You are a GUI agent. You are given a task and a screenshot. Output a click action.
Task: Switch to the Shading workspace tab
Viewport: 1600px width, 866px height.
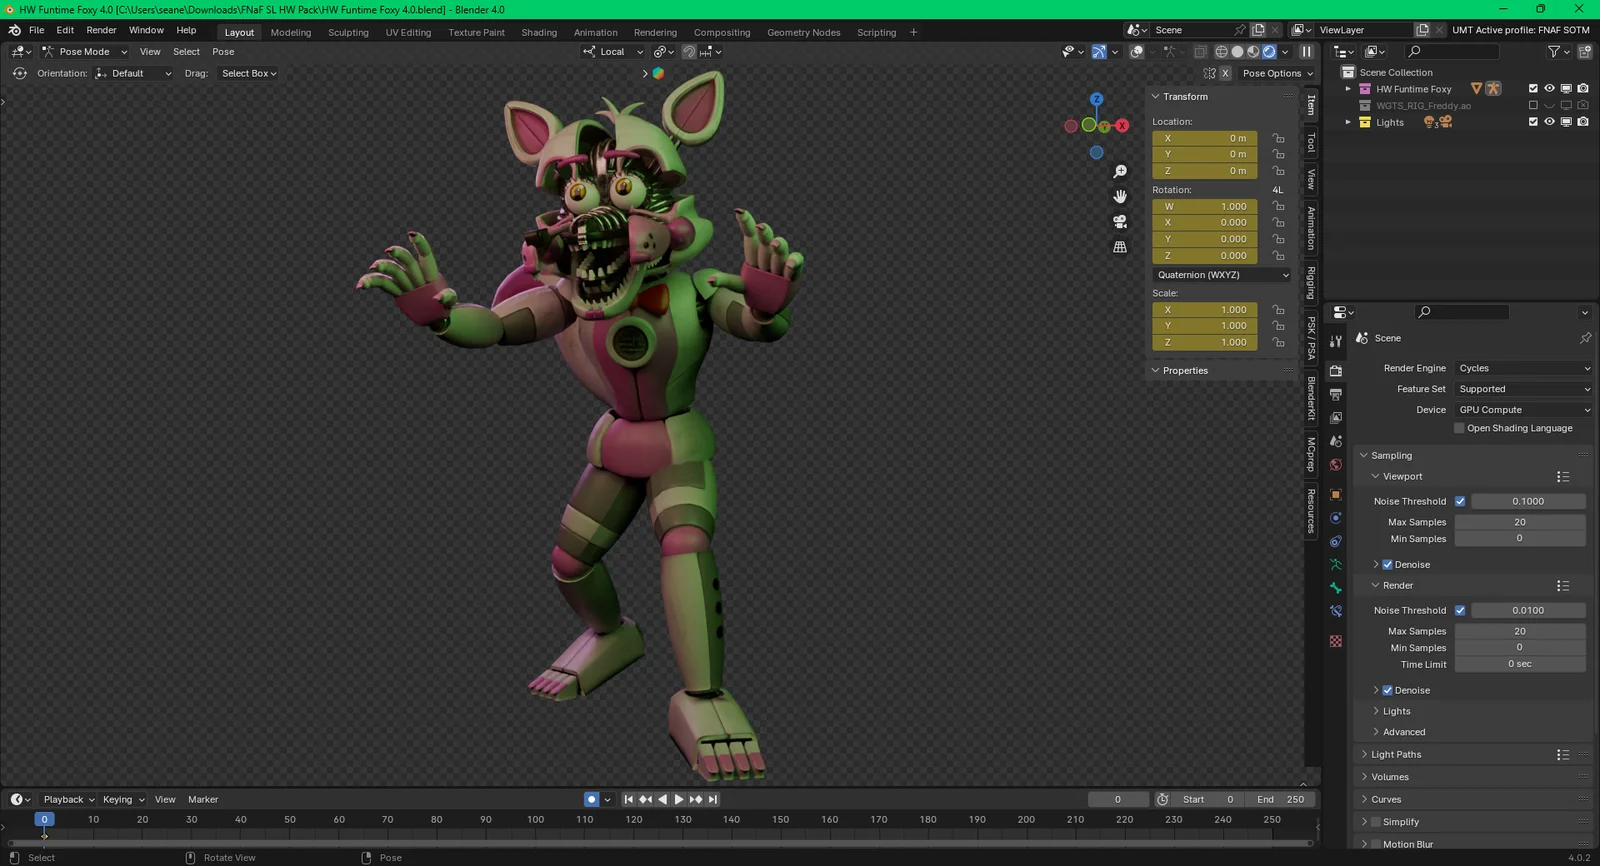coord(539,32)
